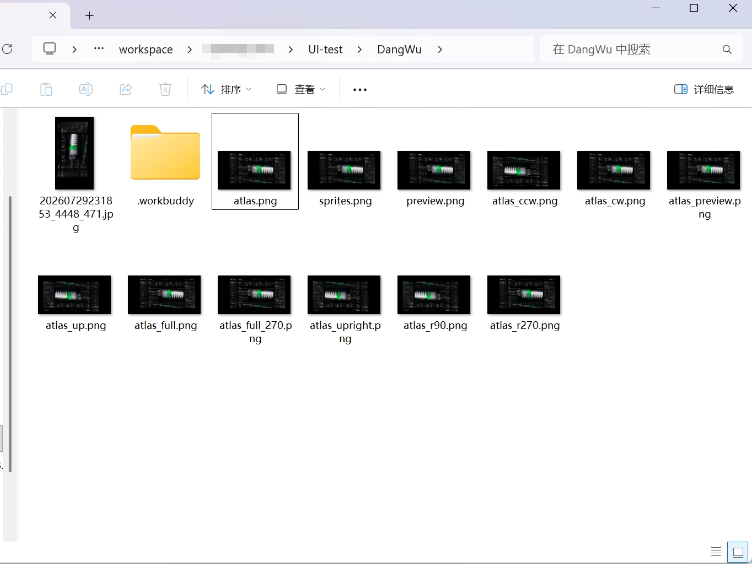Expand chevron after workspace

coord(190,49)
